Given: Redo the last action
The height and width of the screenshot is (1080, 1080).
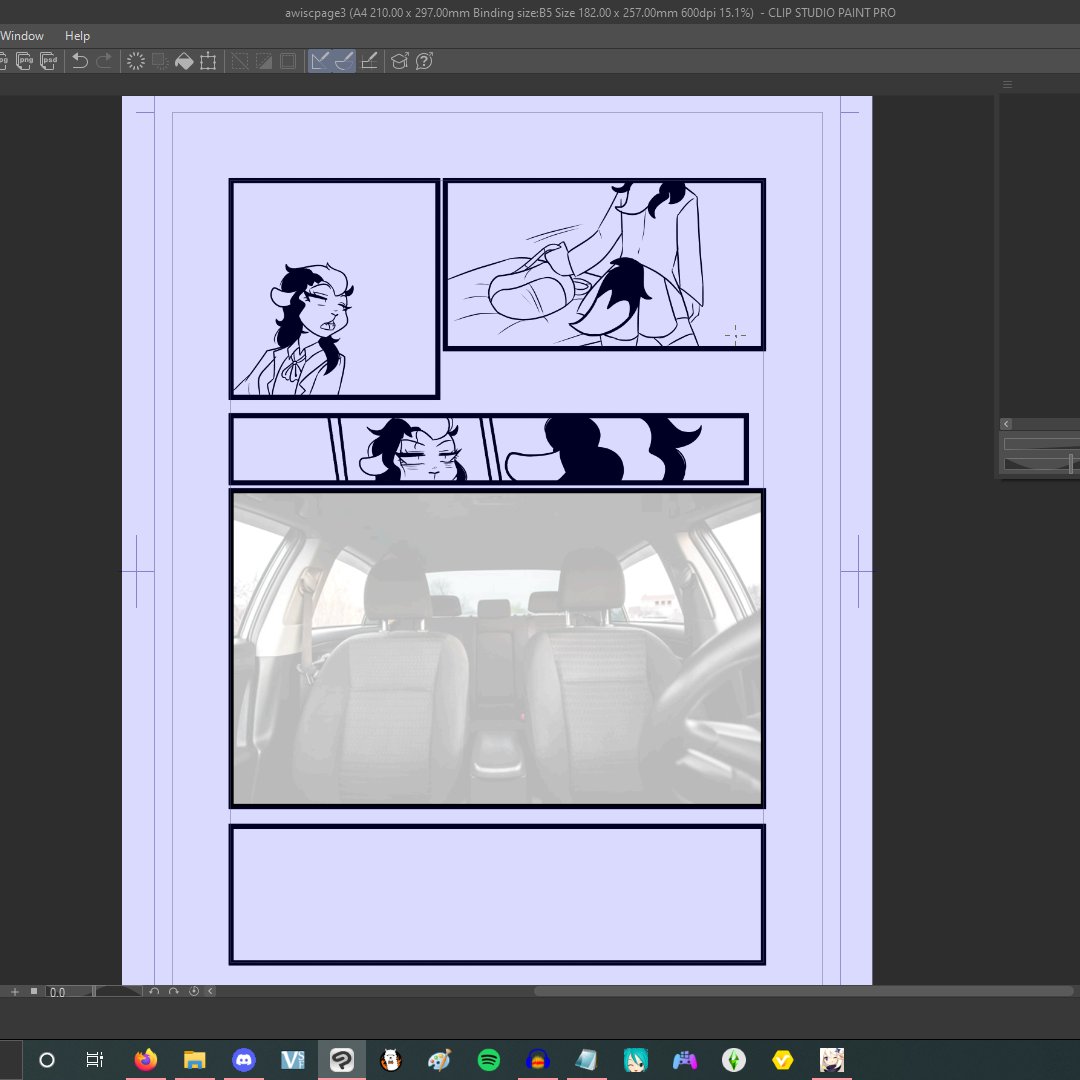Looking at the screenshot, I should point(102,61).
